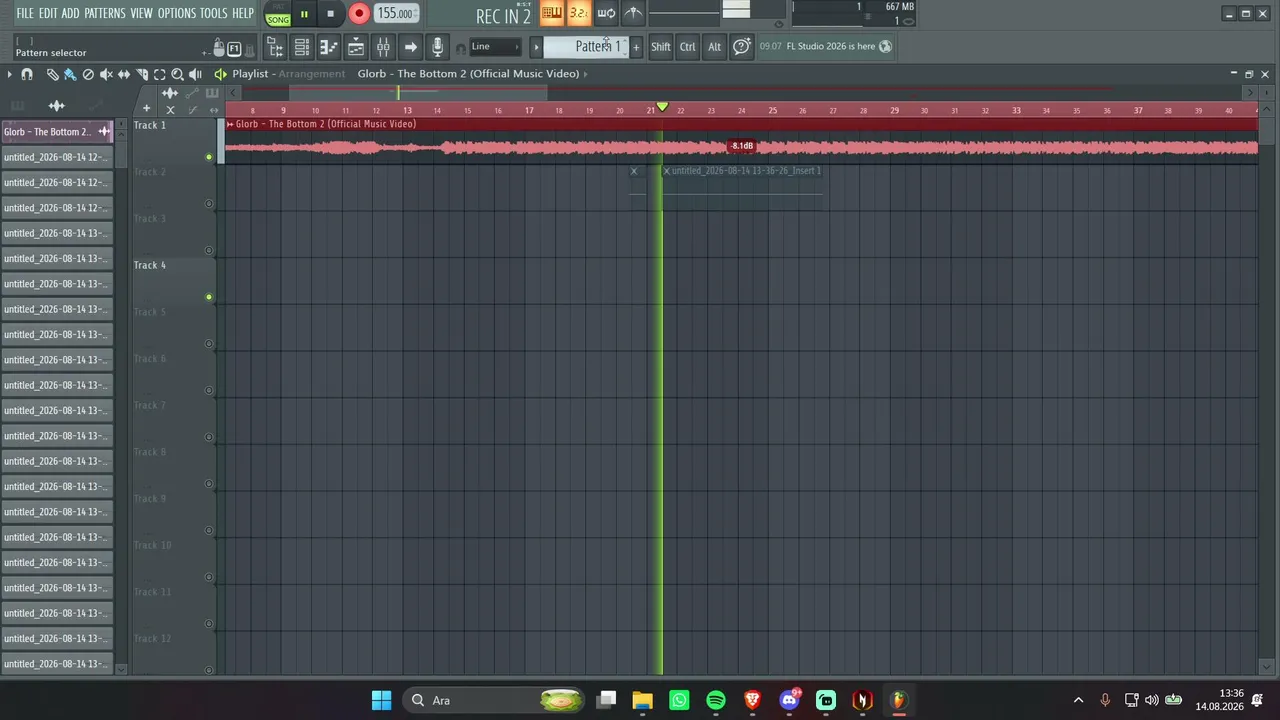Toggle loop recording icon

pyautogui.click(x=606, y=13)
